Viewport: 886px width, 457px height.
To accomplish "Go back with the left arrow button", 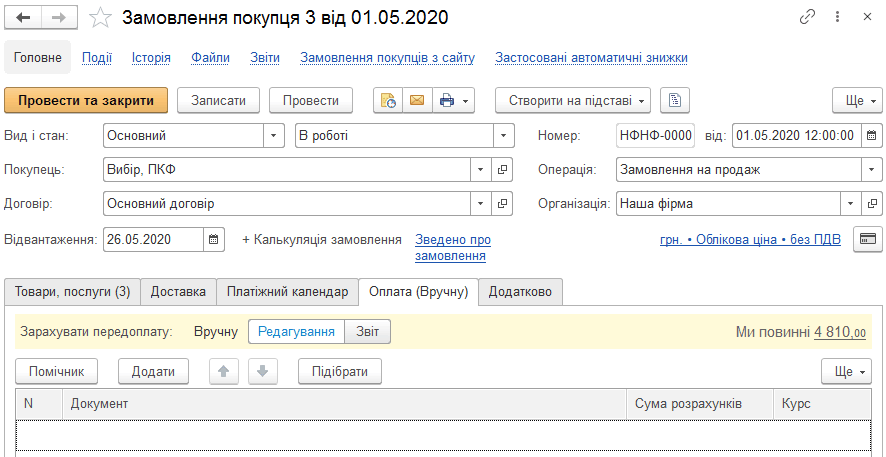I will pyautogui.click(x=23, y=18).
